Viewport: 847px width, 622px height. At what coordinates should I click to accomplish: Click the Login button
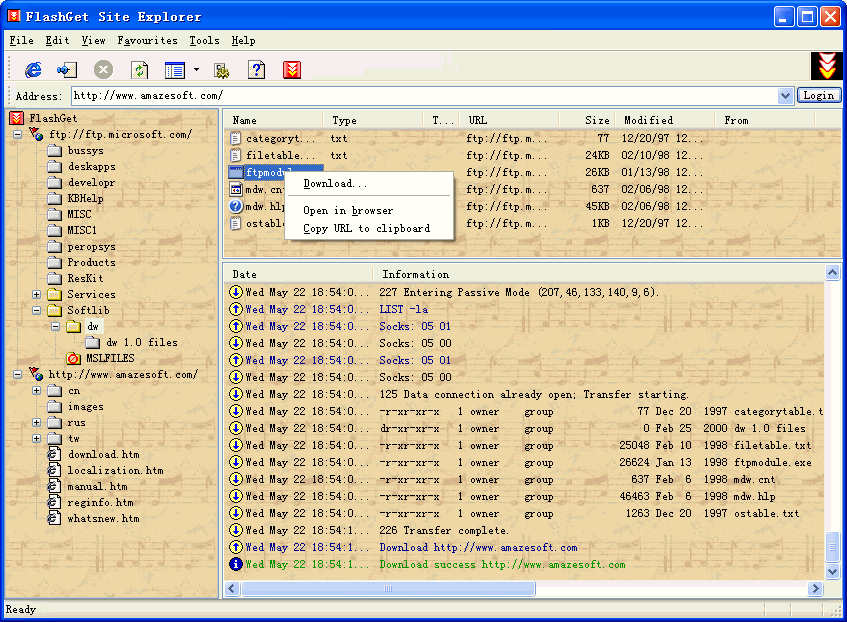tap(820, 95)
